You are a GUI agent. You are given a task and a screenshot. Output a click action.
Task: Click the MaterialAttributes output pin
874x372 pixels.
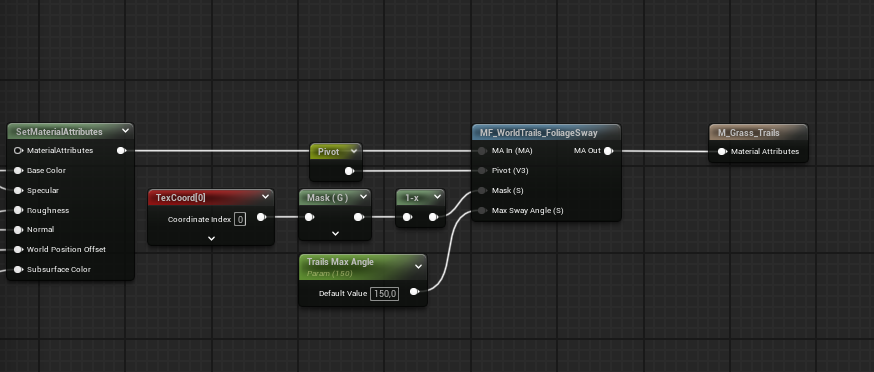(121, 151)
